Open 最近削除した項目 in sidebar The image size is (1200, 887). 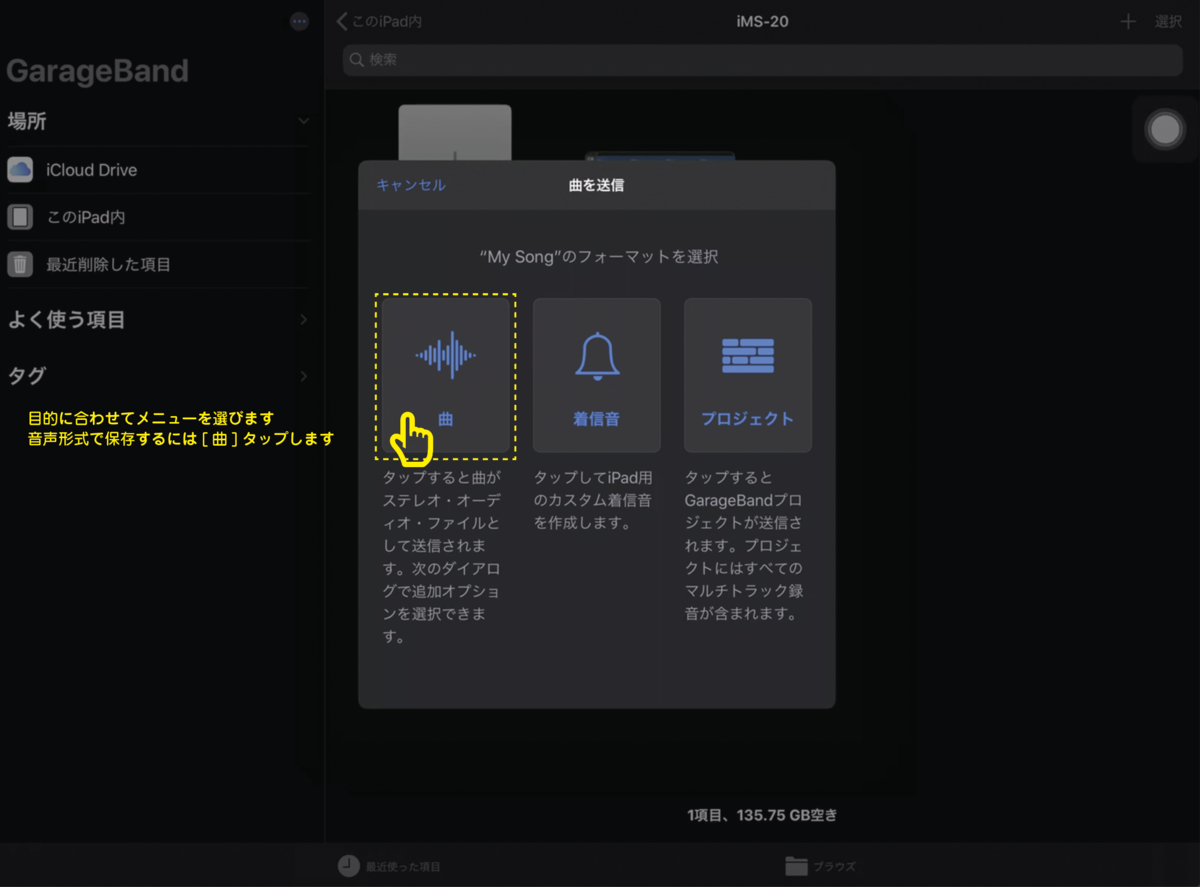(160, 265)
